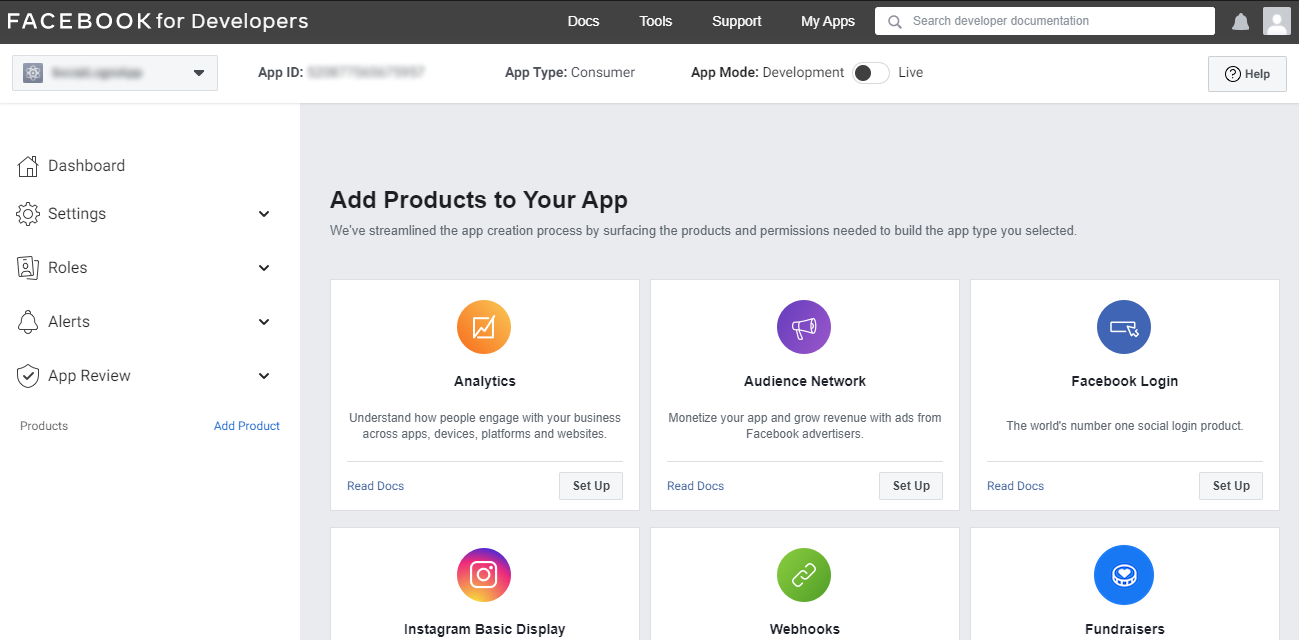Toggle App Mode to Live

[871, 73]
